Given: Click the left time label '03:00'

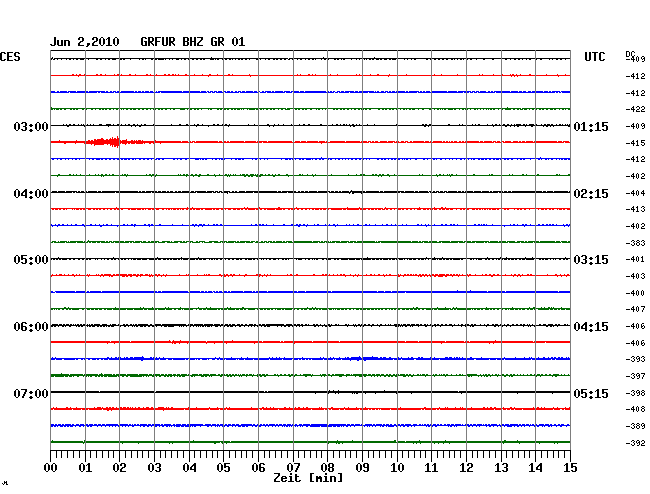Looking at the screenshot, I should [x=31, y=126].
